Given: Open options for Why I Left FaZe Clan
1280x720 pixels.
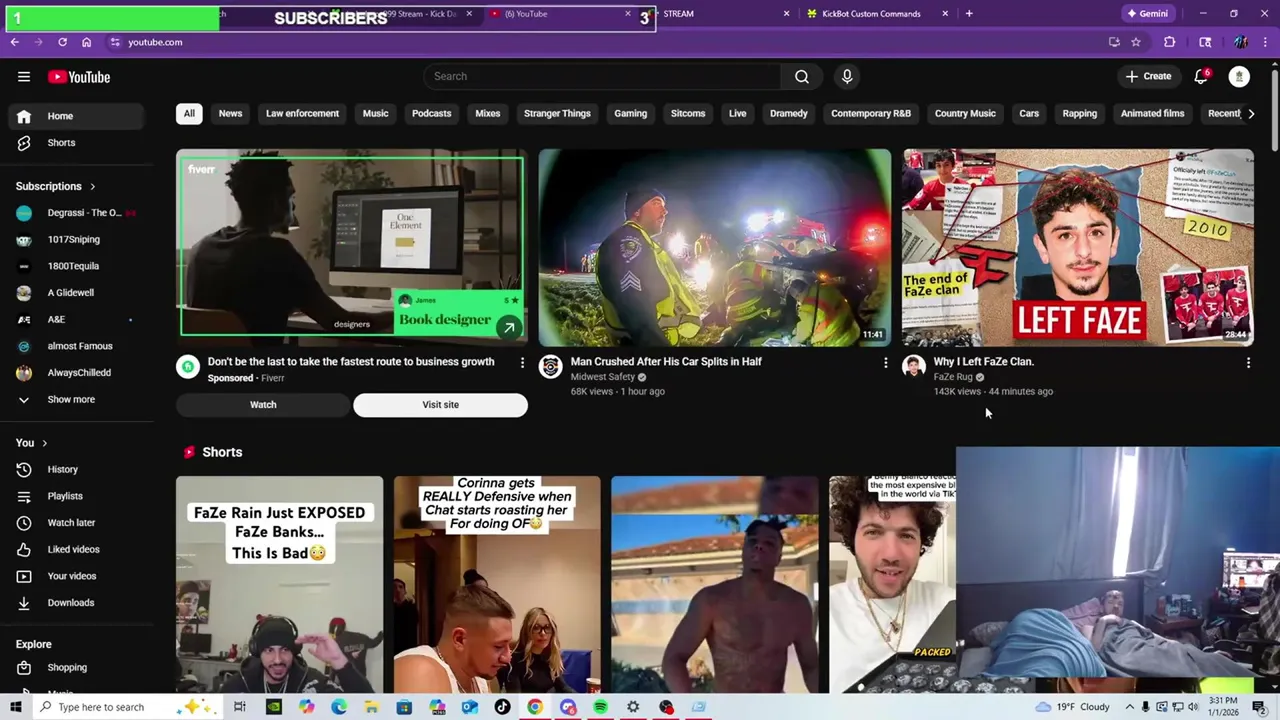Looking at the screenshot, I should tap(1248, 363).
